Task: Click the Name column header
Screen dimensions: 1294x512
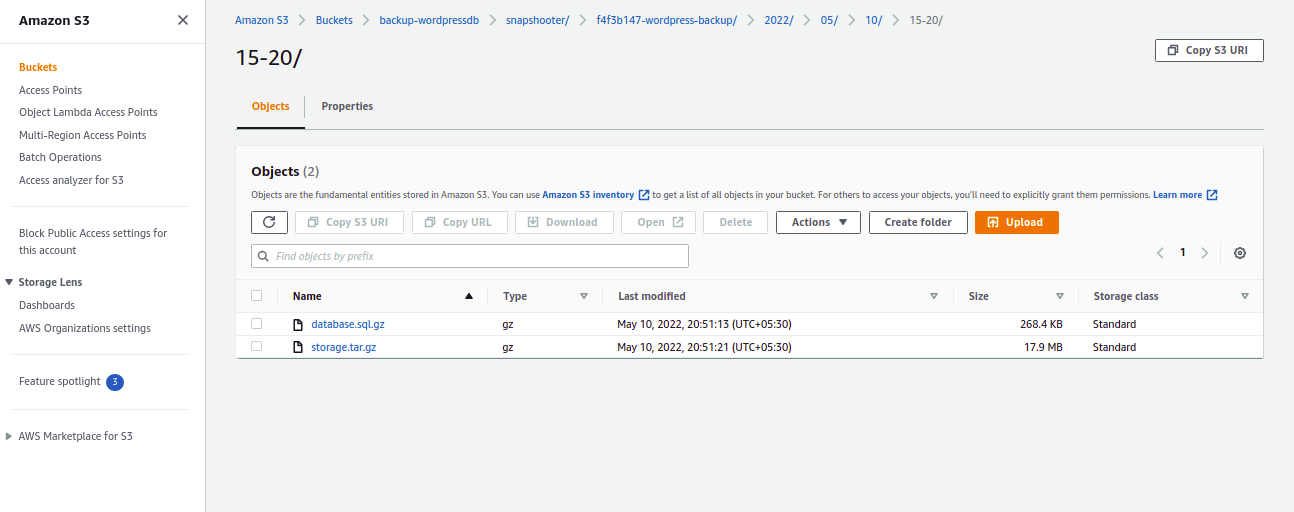Action: coord(307,296)
